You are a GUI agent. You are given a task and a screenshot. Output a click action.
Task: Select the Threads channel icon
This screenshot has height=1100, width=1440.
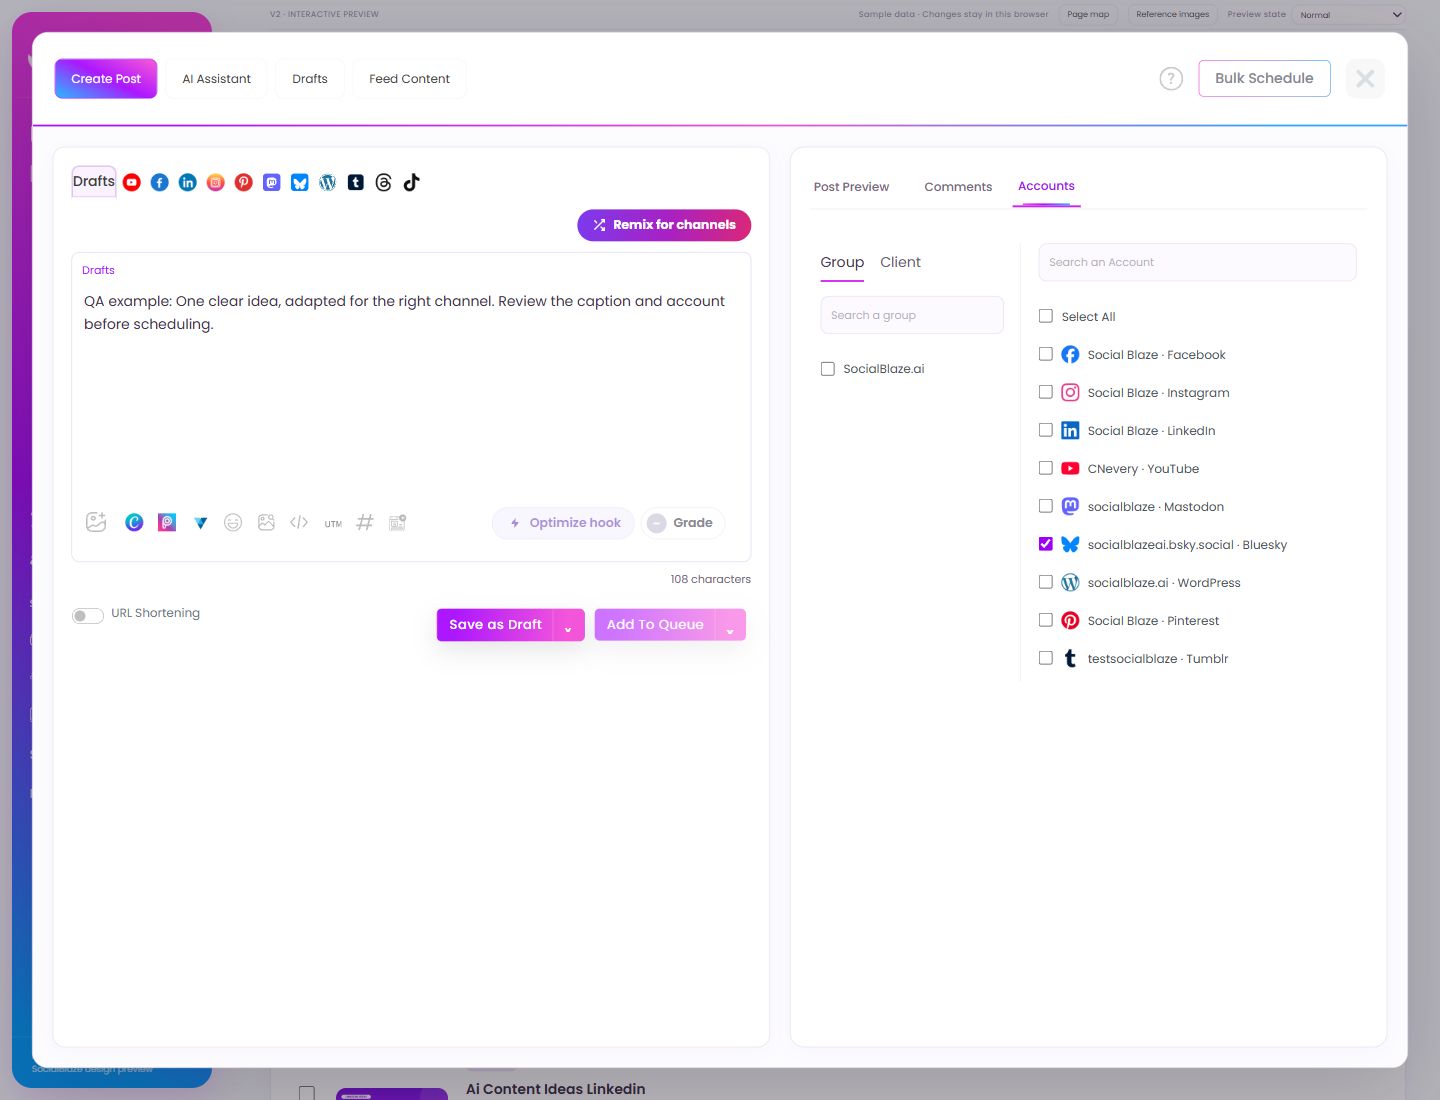pos(384,182)
